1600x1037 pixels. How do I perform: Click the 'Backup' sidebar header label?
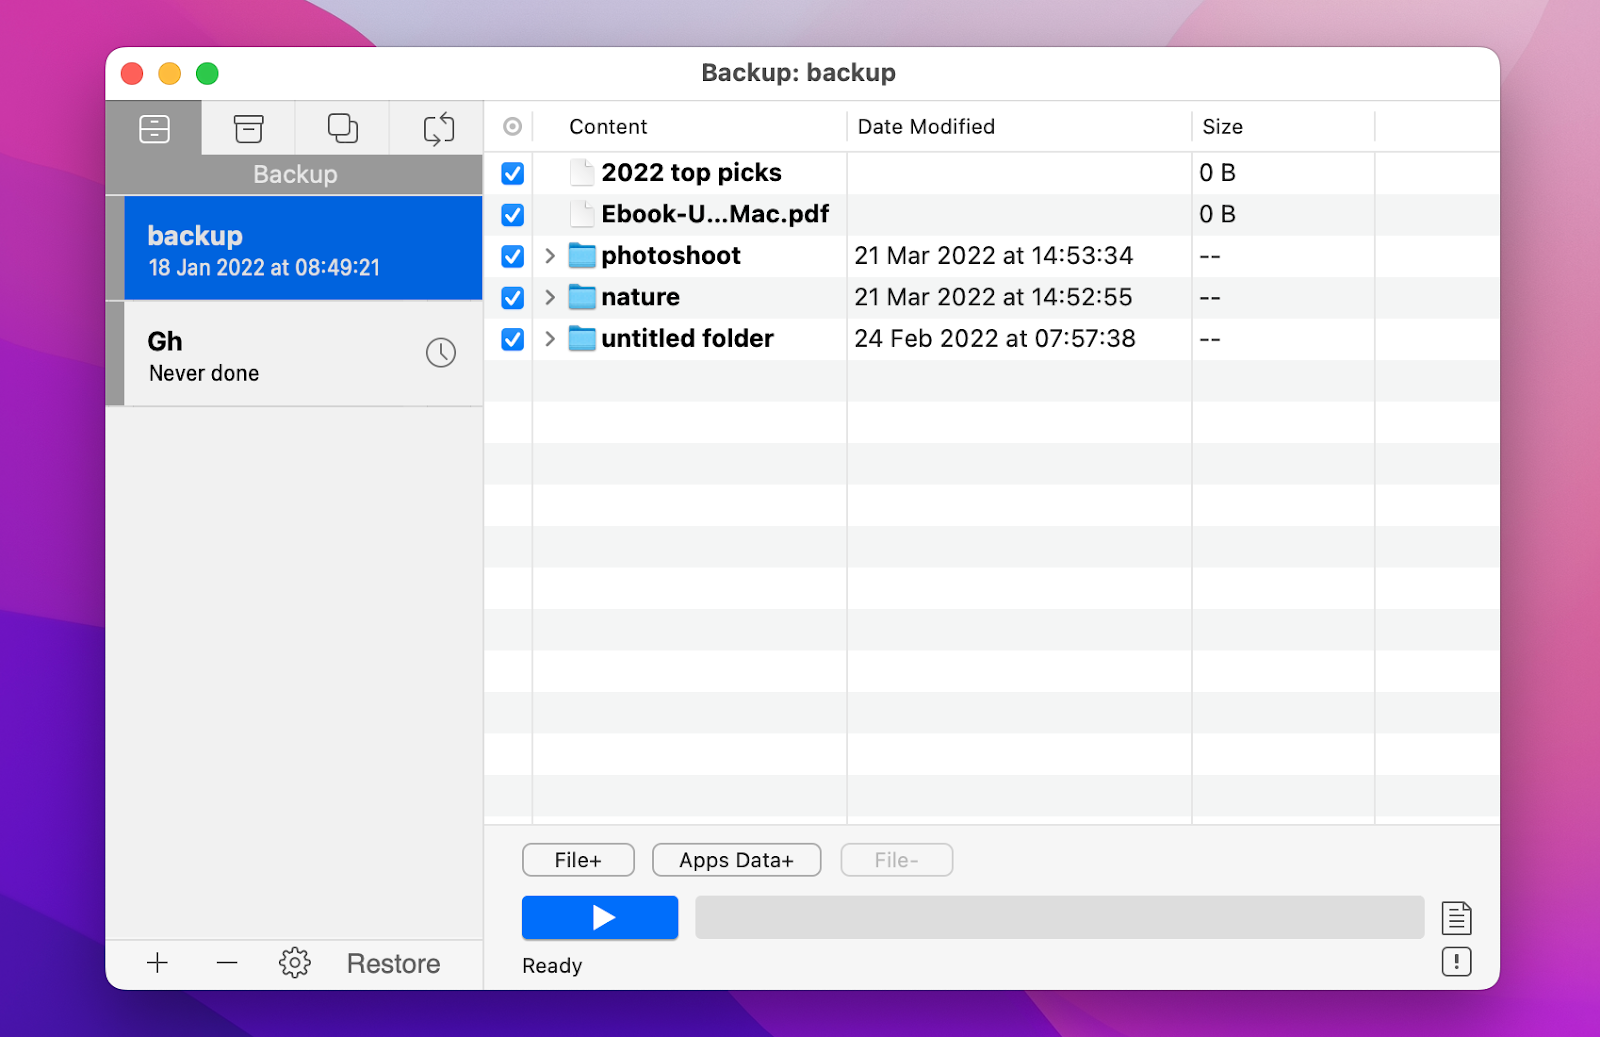295,174
